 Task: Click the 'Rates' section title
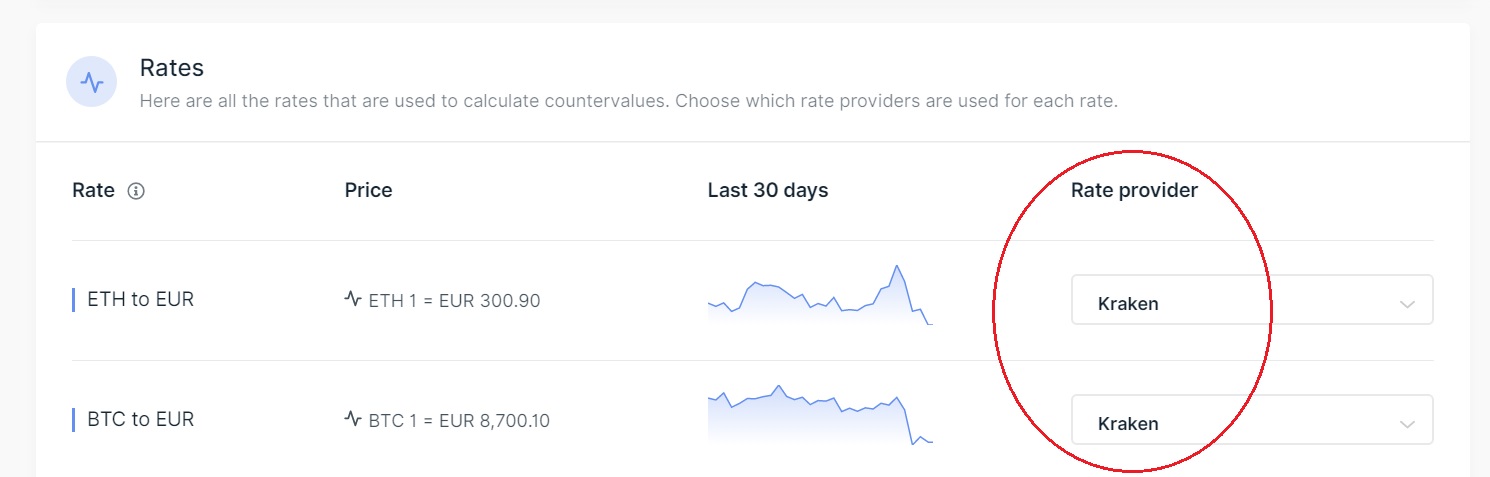tap(172, 68)
